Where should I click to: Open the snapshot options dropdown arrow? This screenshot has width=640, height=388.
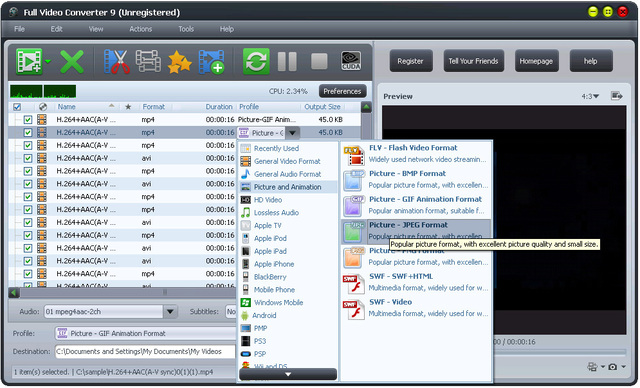click(624, 367)
